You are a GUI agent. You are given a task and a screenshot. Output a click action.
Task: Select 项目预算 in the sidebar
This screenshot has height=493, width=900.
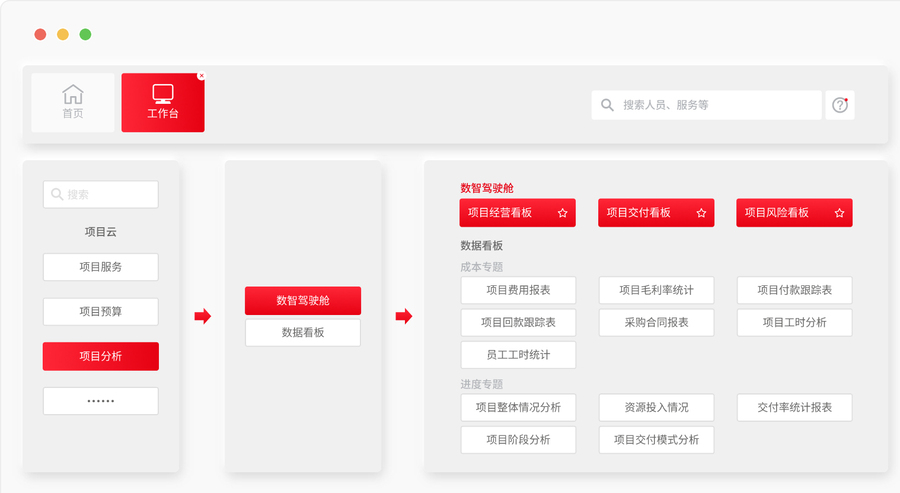100,311
